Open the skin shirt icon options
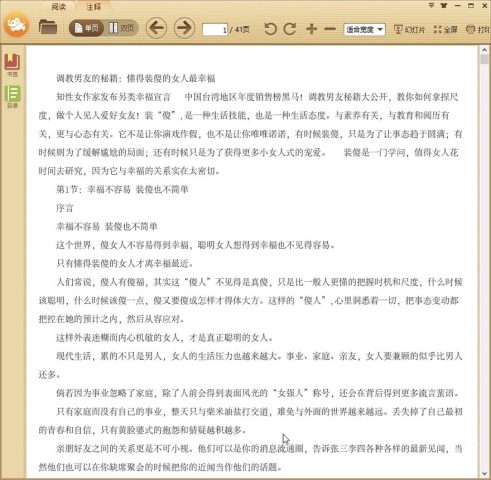Screen dimensions: 491x480 444,5
